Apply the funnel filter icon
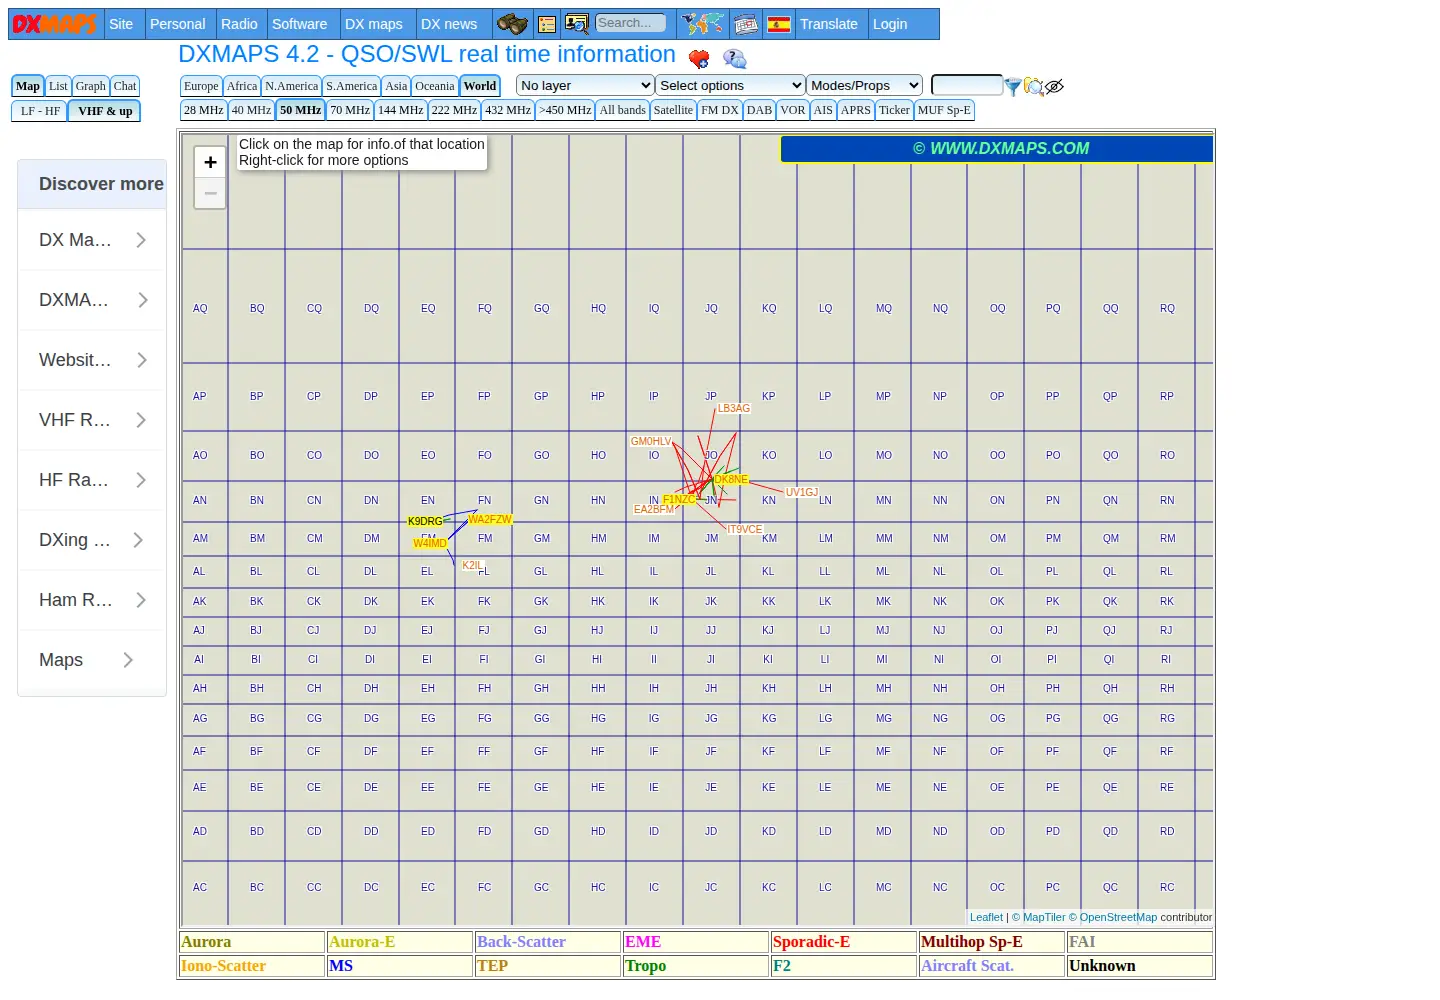The width and height of the screenshot is (1440, 1000). [1013, 86]
